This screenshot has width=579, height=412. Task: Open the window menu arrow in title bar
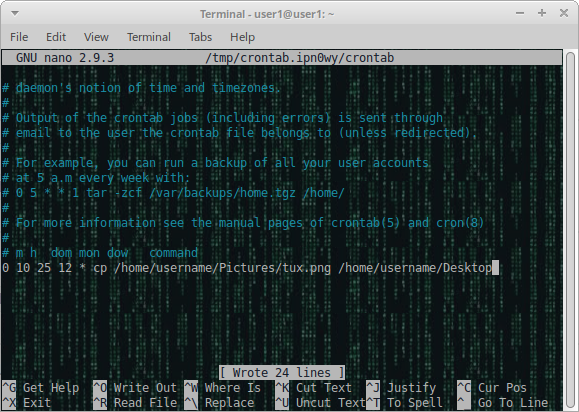15,14
